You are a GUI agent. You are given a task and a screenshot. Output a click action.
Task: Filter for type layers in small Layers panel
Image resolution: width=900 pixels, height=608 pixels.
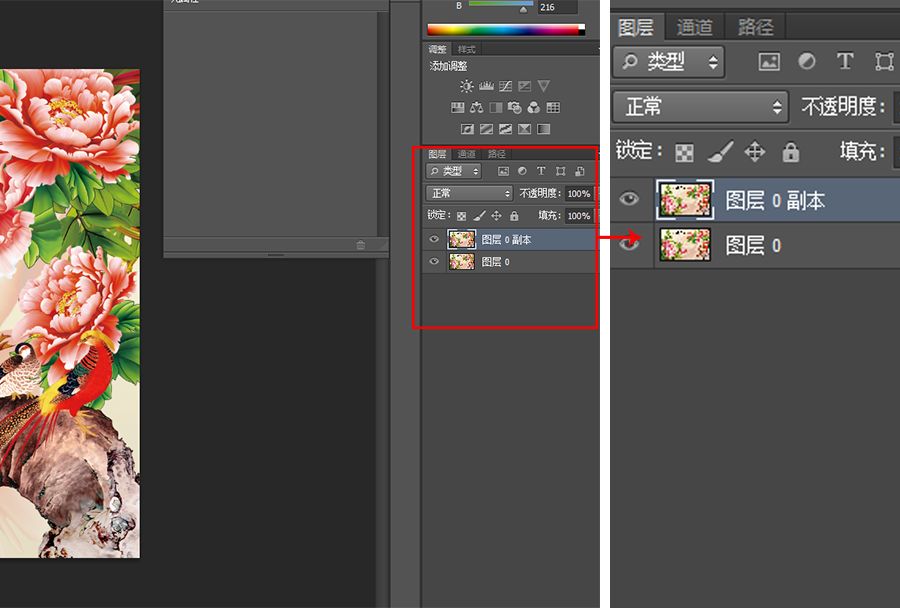point(541,171)
